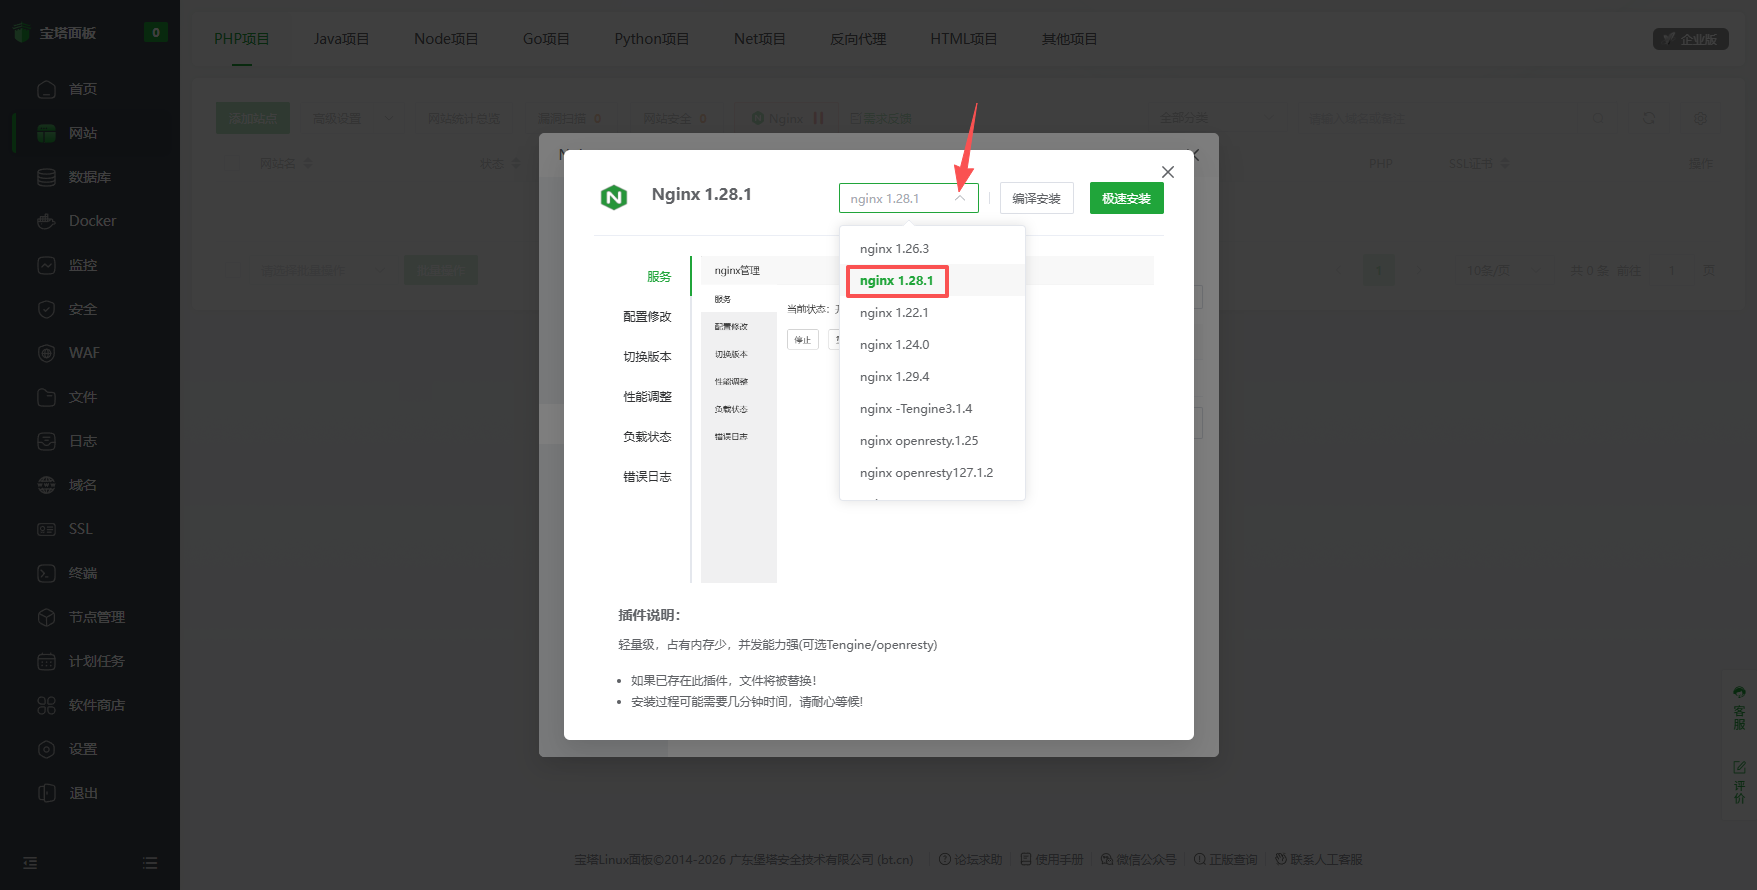Screen dimensions: 1757x890
Task: Open the 监控 monitoring sidebar icon
Action: (x=46, y=265)
